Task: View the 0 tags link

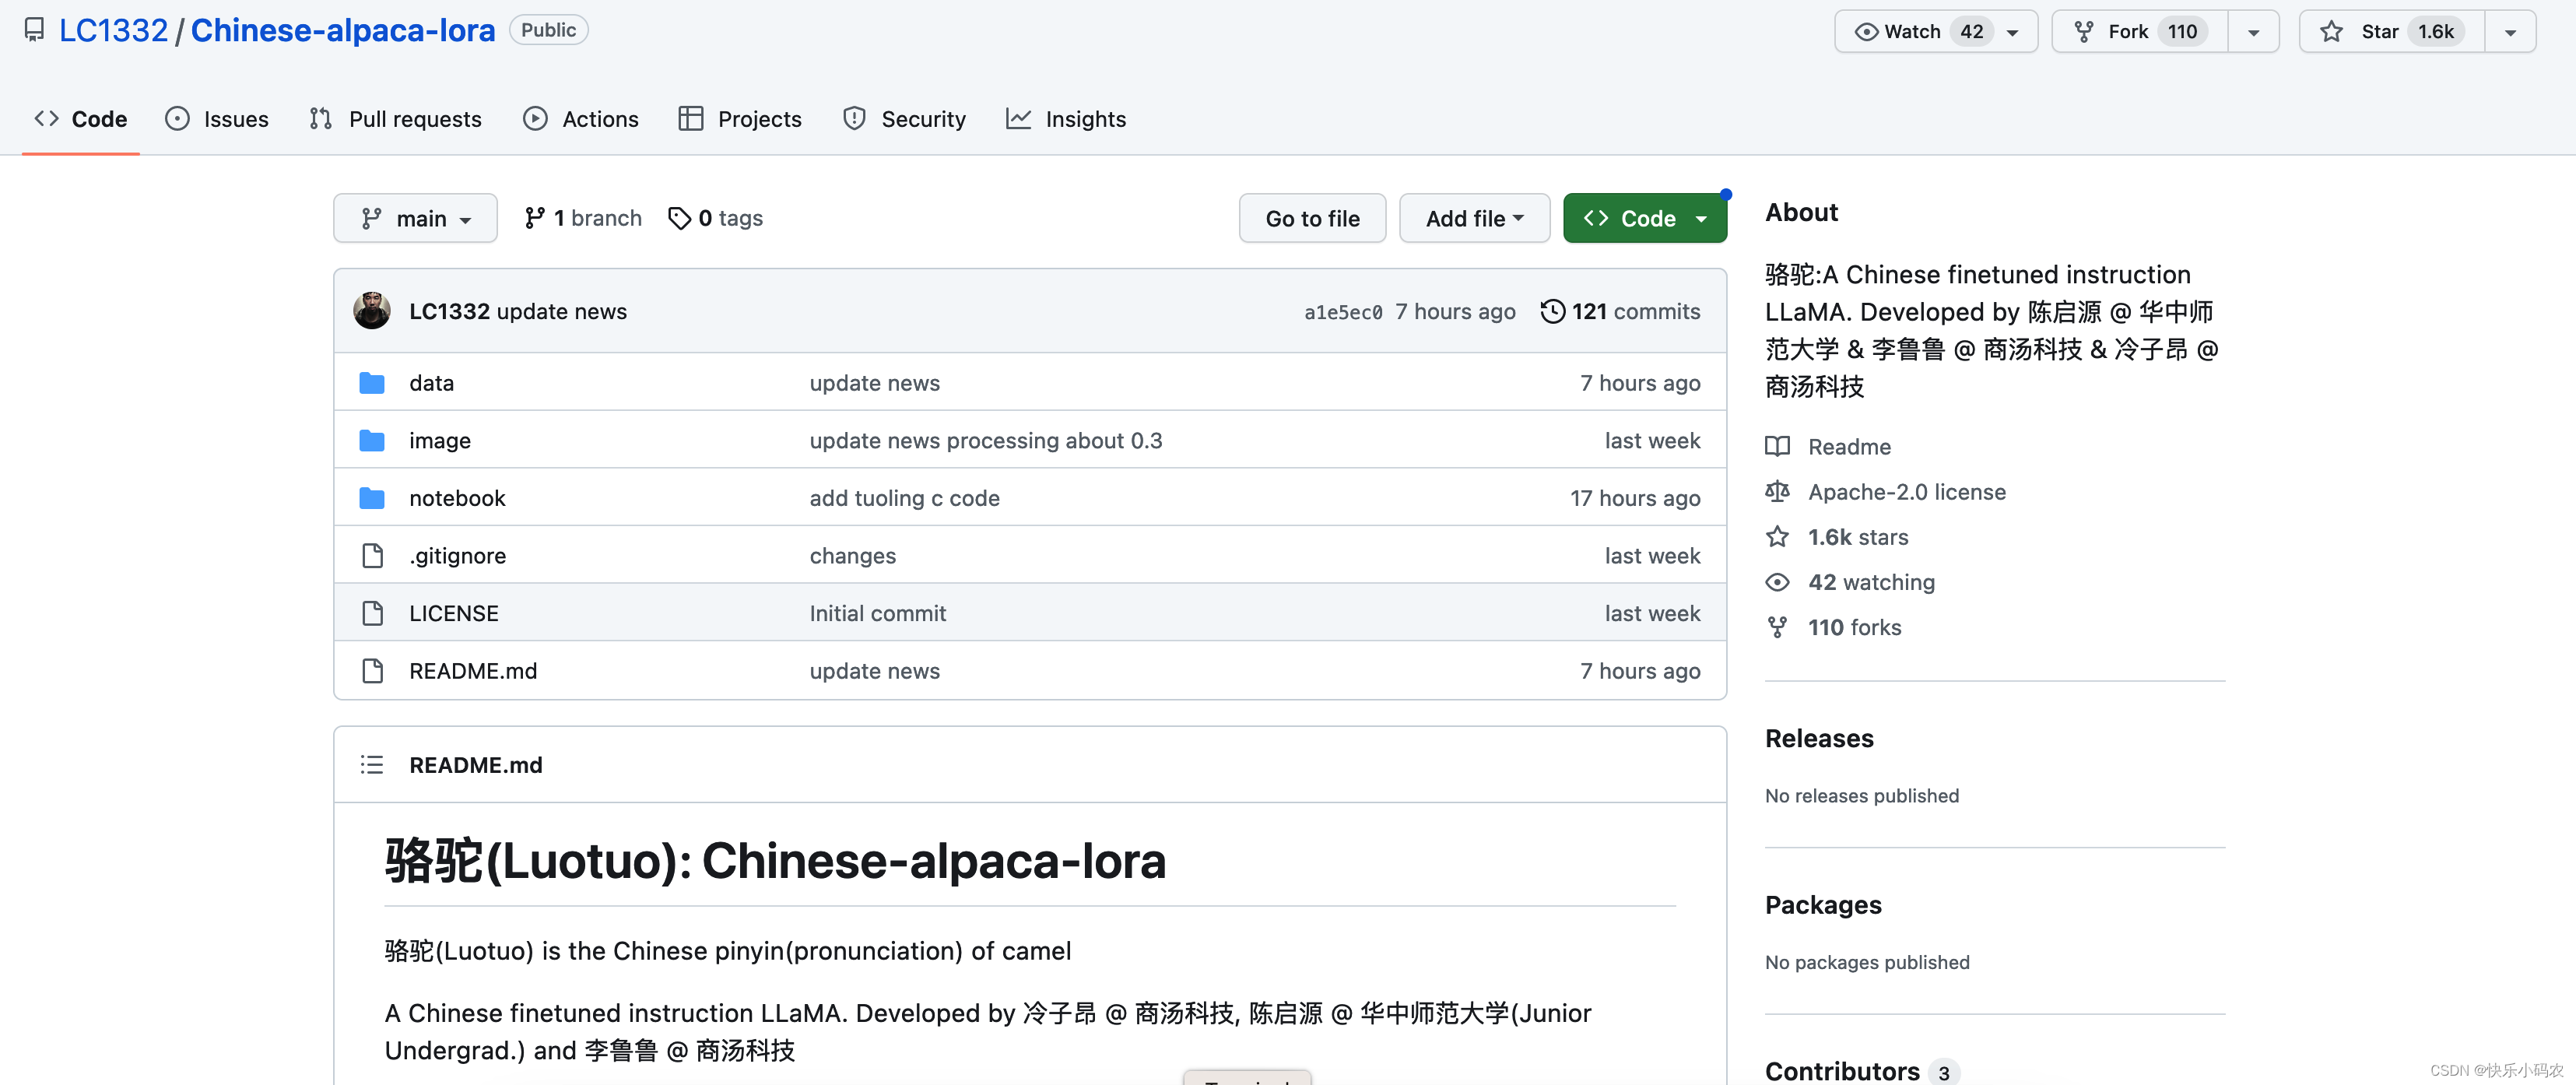Action: point(715,218)
